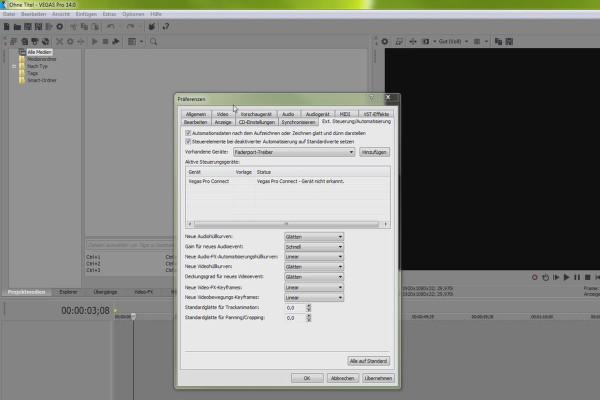The height and width of the screenshot is (400, 600).
Task: Stop media preview in Project Media toolbar
Action: coord(105,41)
